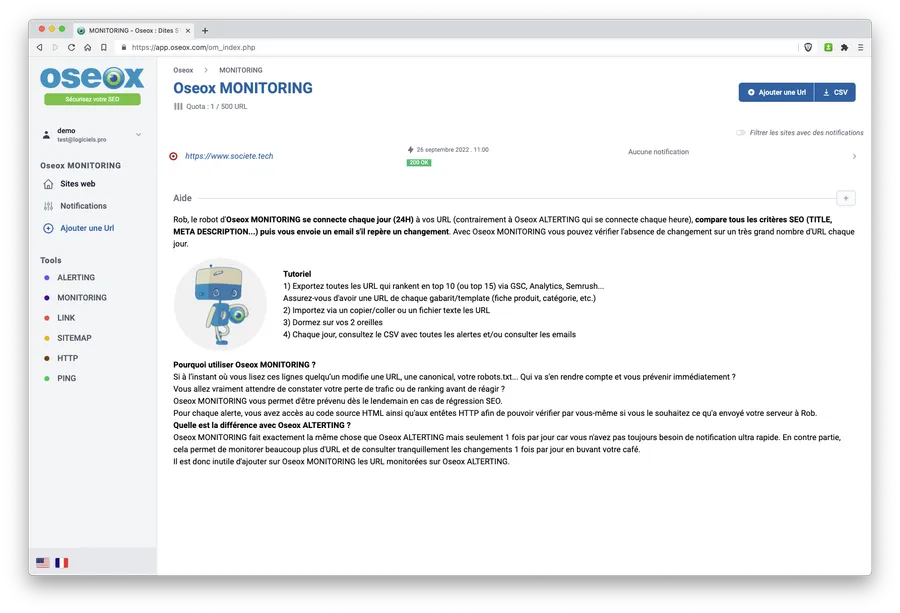Click the oseox logo
Image resolution: width=900 pixels, height=613 pixels.
click(x=92, y=77)
